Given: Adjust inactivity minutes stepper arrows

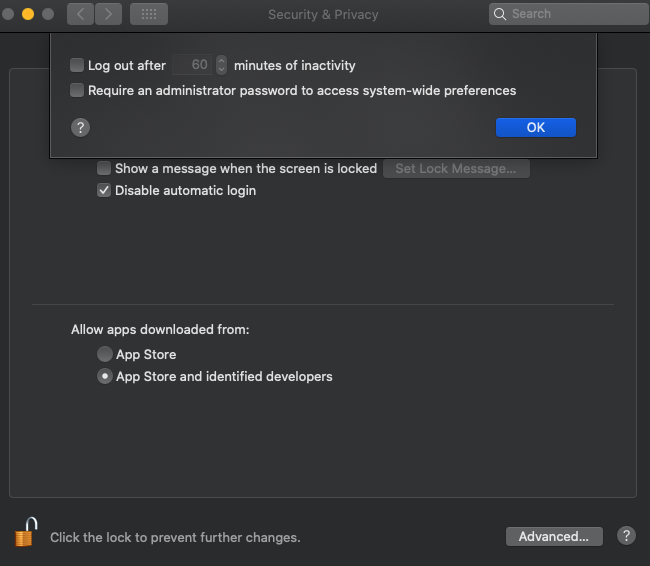Looking at the screenshot, I should point(221,65).
